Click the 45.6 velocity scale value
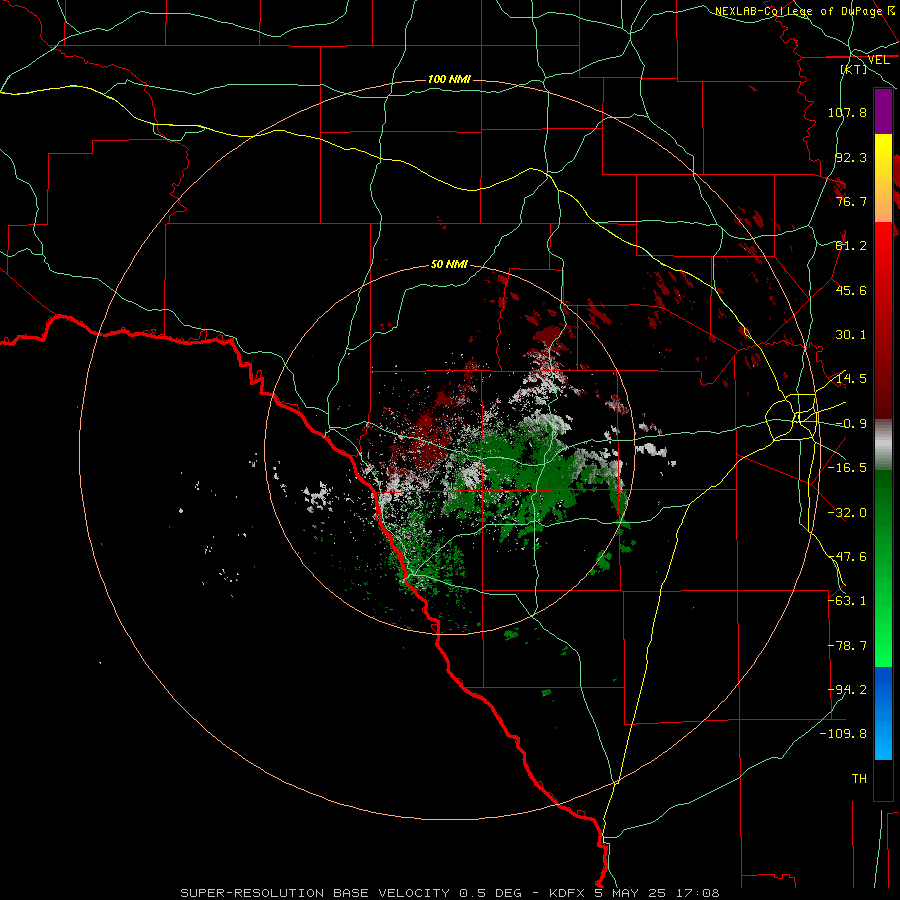The image size is (900, 900). [851, 290]
